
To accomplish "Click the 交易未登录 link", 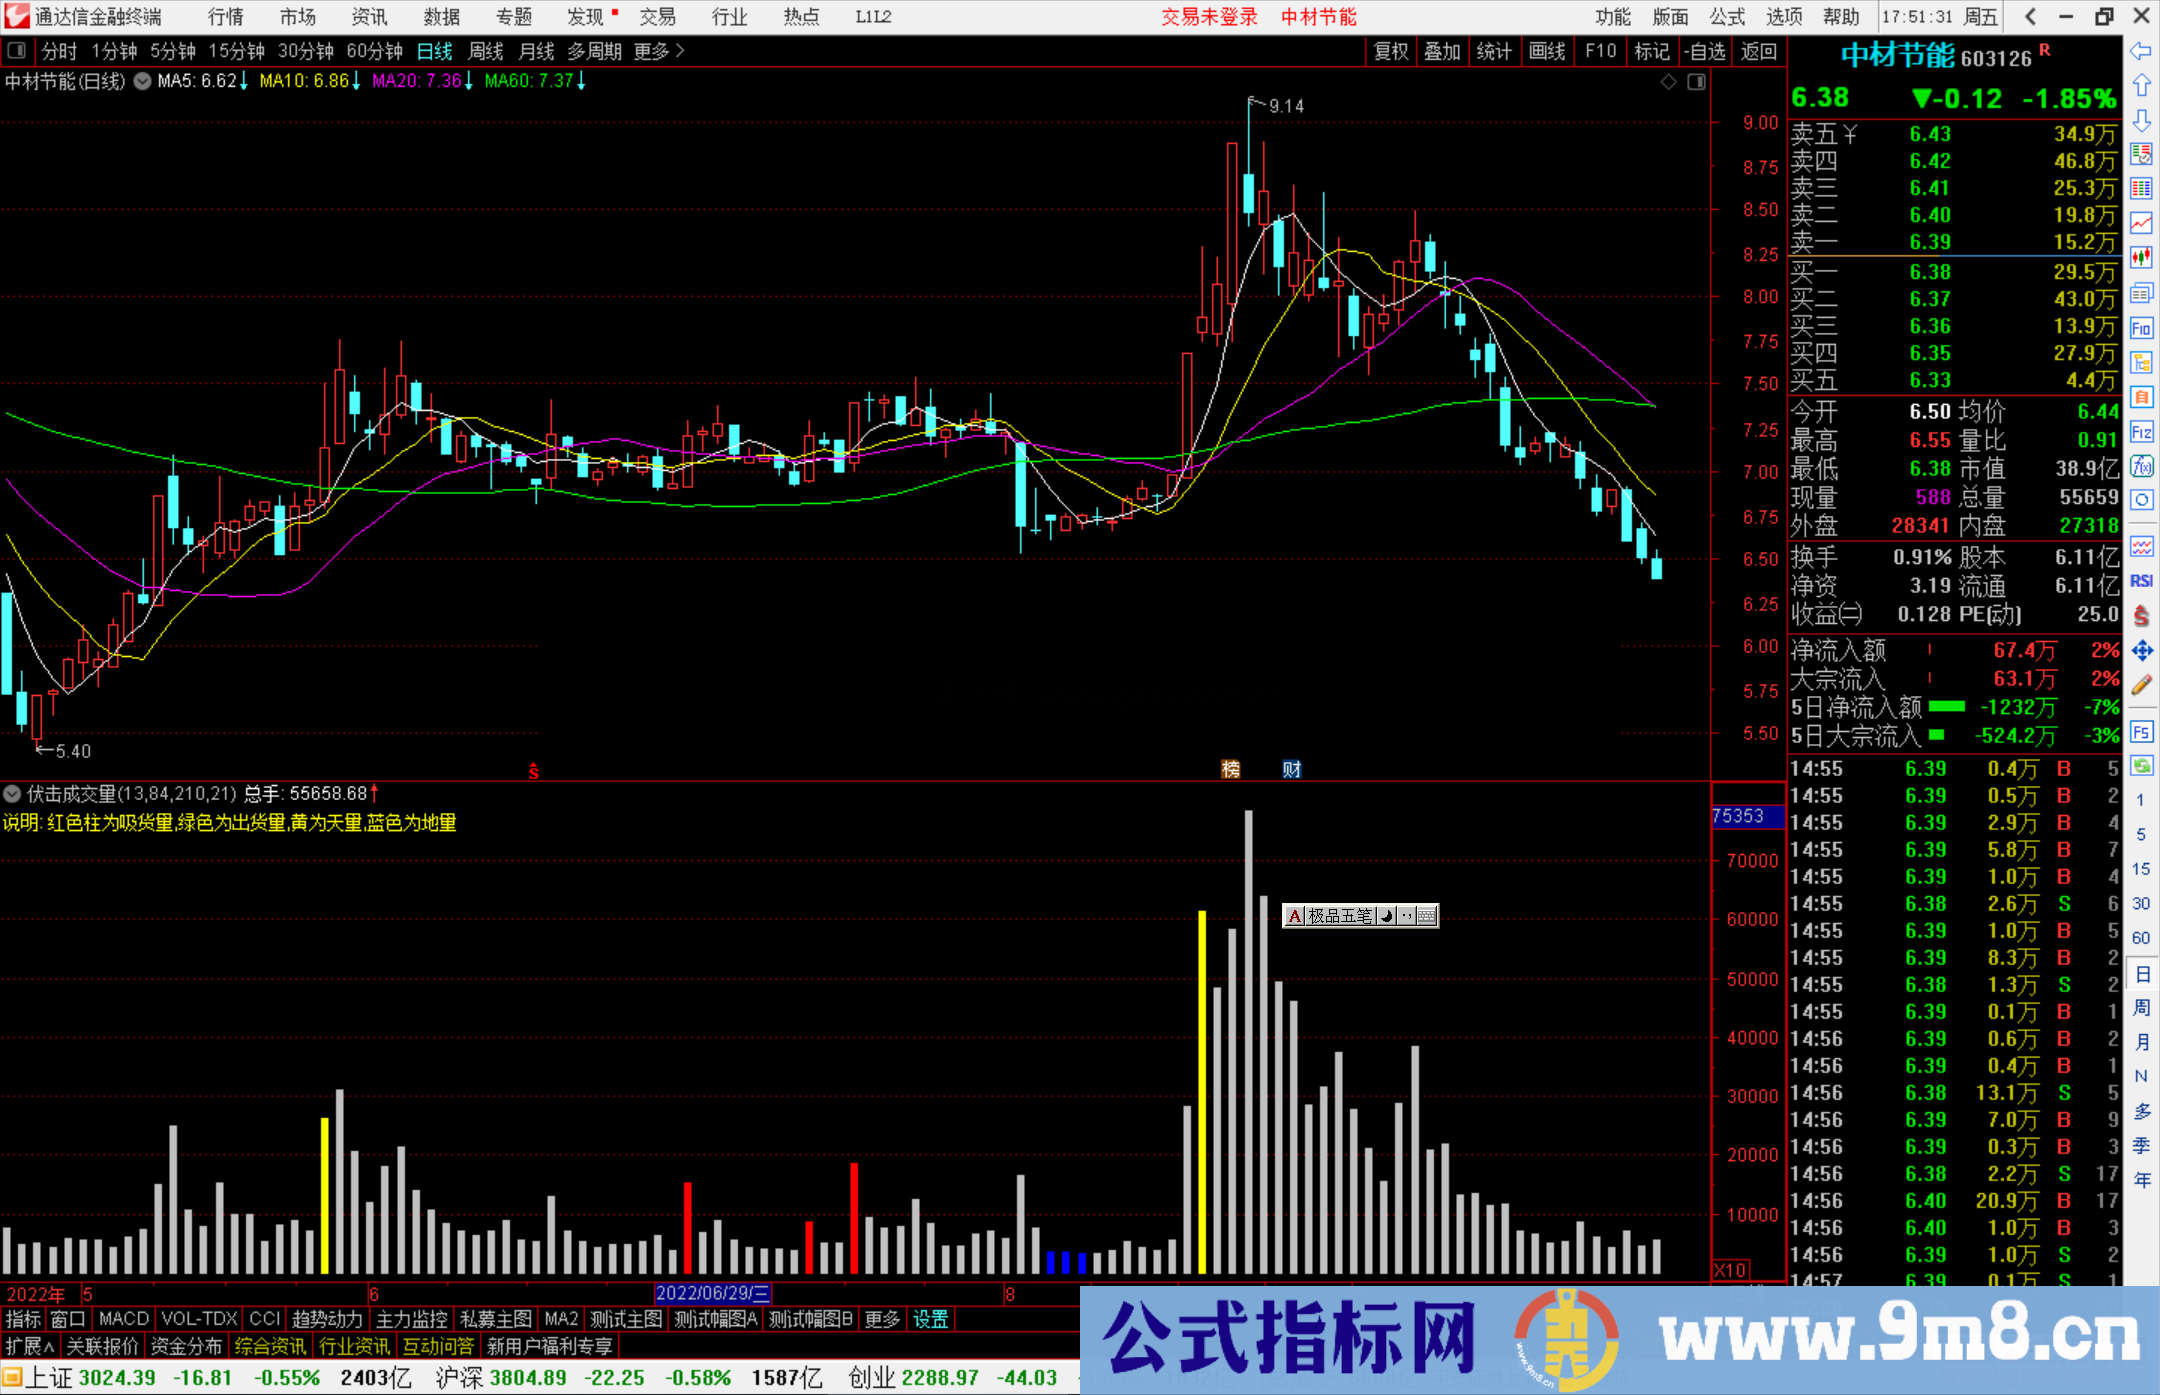I will coord(1208,17).
